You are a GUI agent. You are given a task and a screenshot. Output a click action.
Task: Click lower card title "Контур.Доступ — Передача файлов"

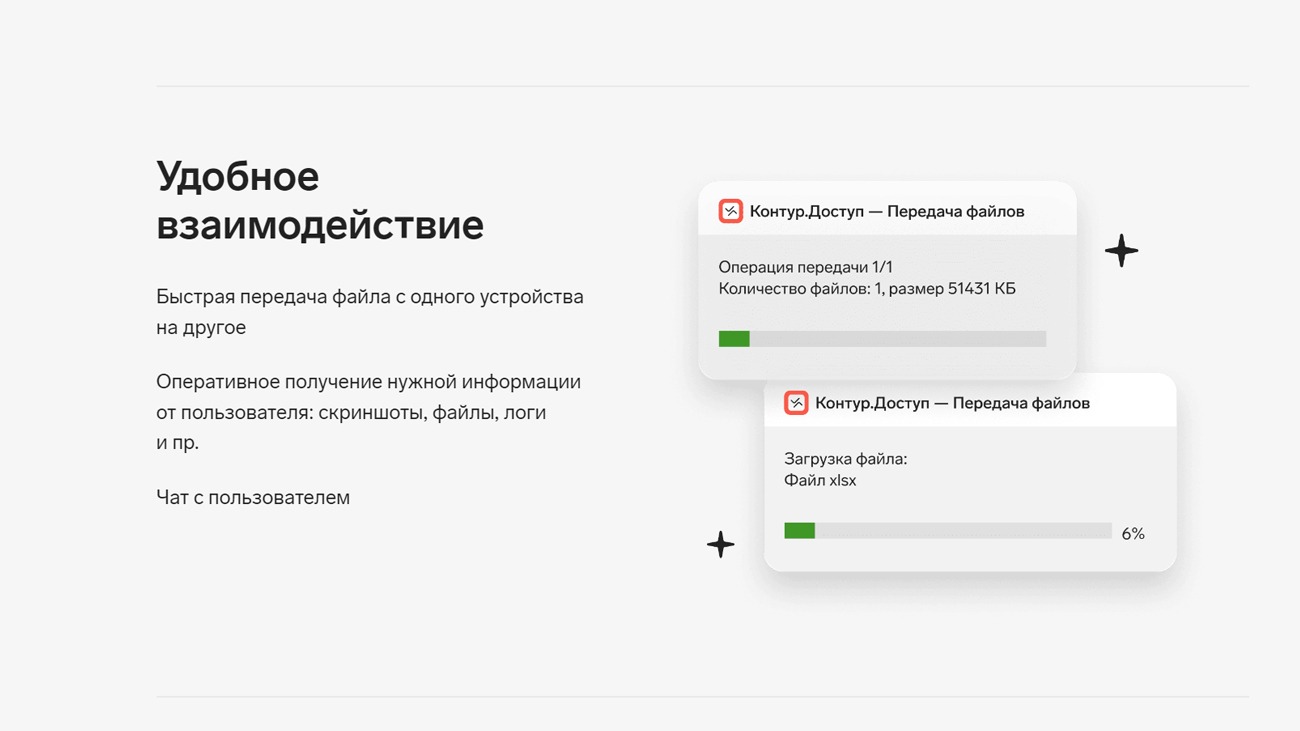(952, 403)
